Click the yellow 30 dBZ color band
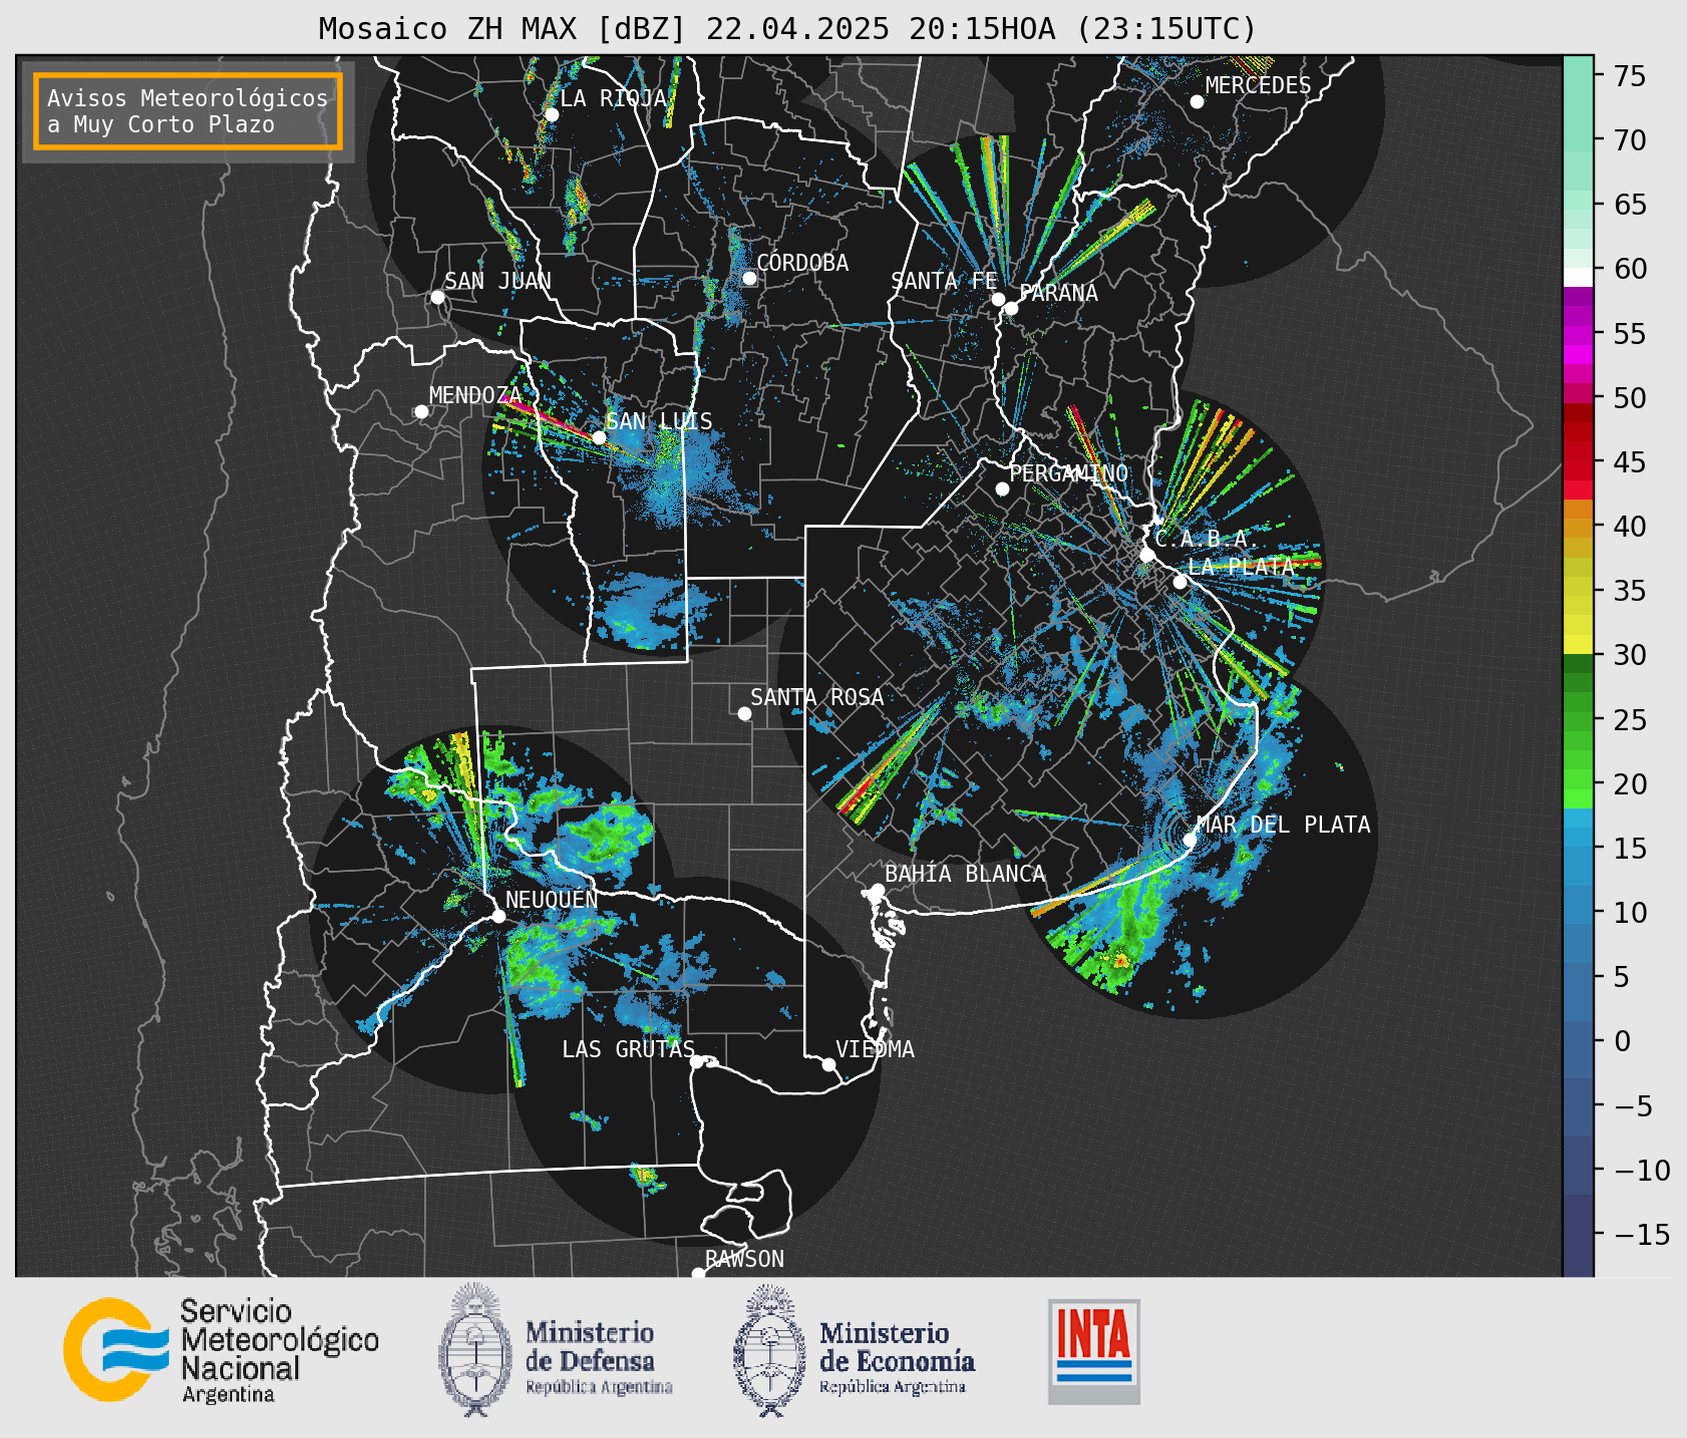 pos(1578,645)
